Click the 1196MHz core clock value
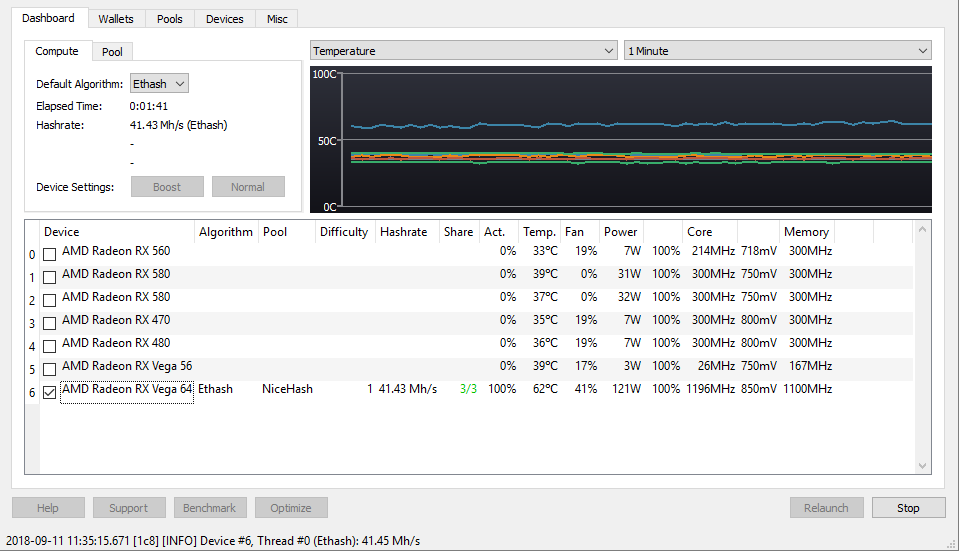 (711, 389)
